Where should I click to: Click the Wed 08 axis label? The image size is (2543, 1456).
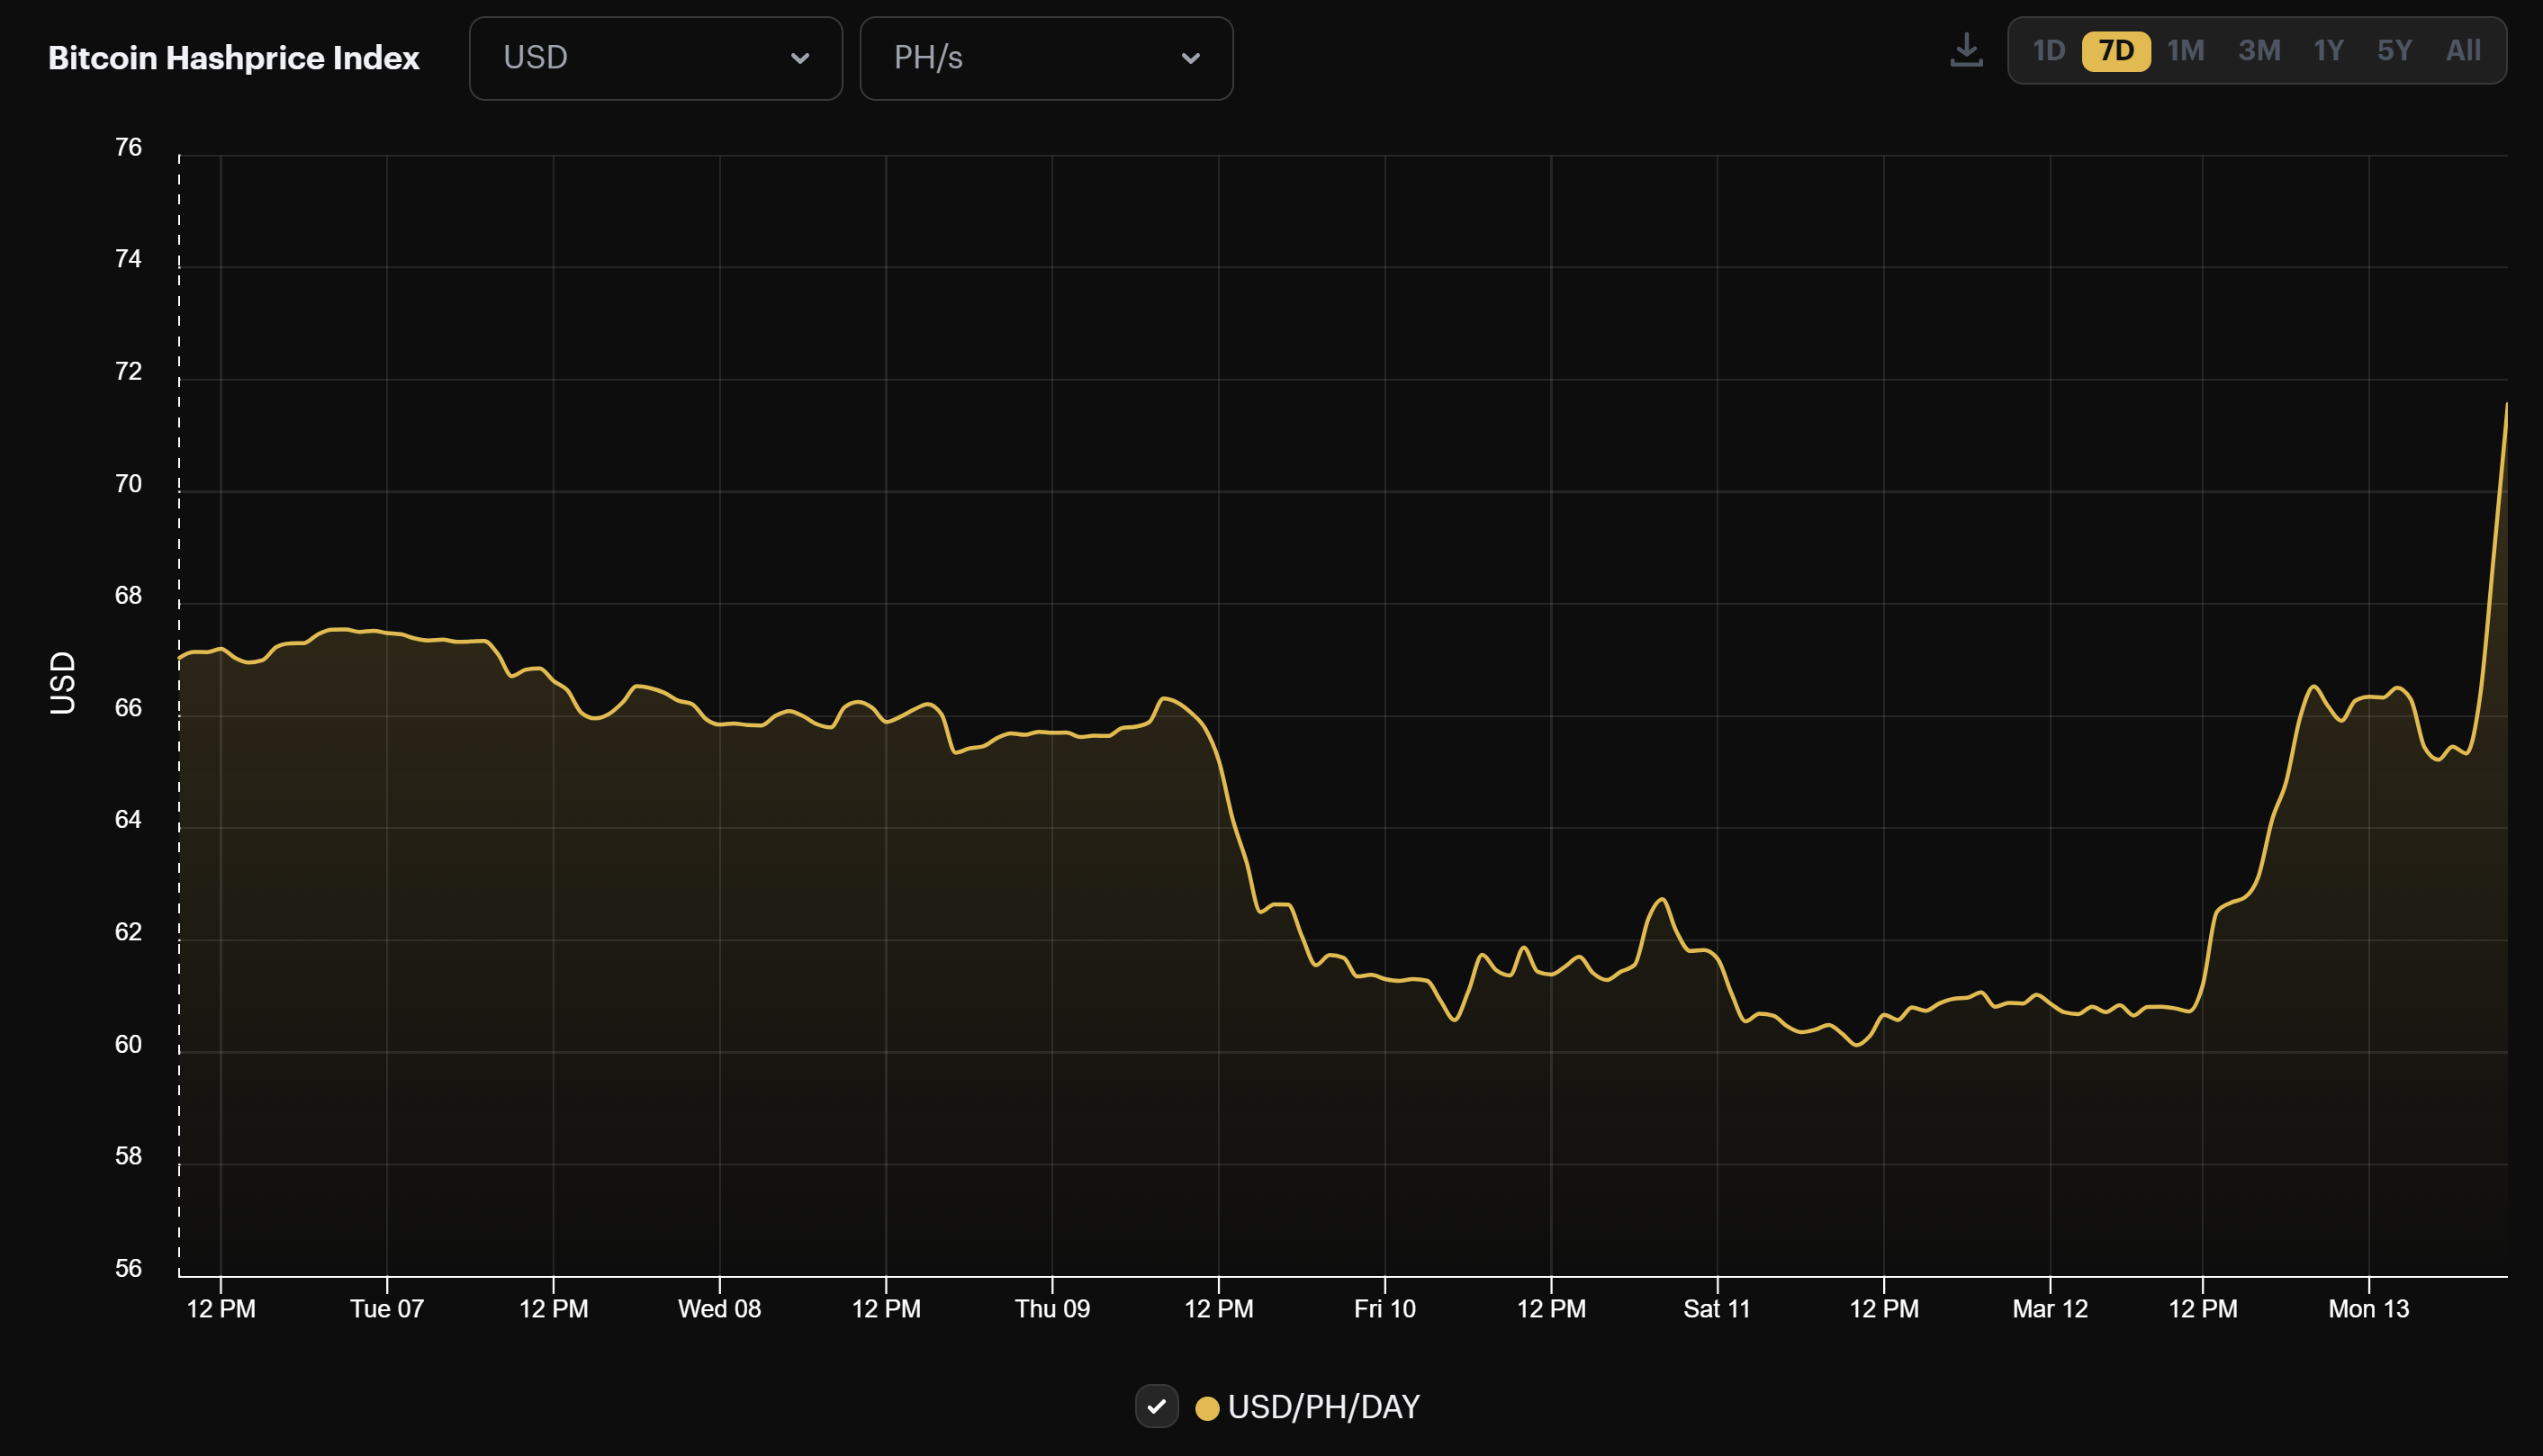point(719,1309)
